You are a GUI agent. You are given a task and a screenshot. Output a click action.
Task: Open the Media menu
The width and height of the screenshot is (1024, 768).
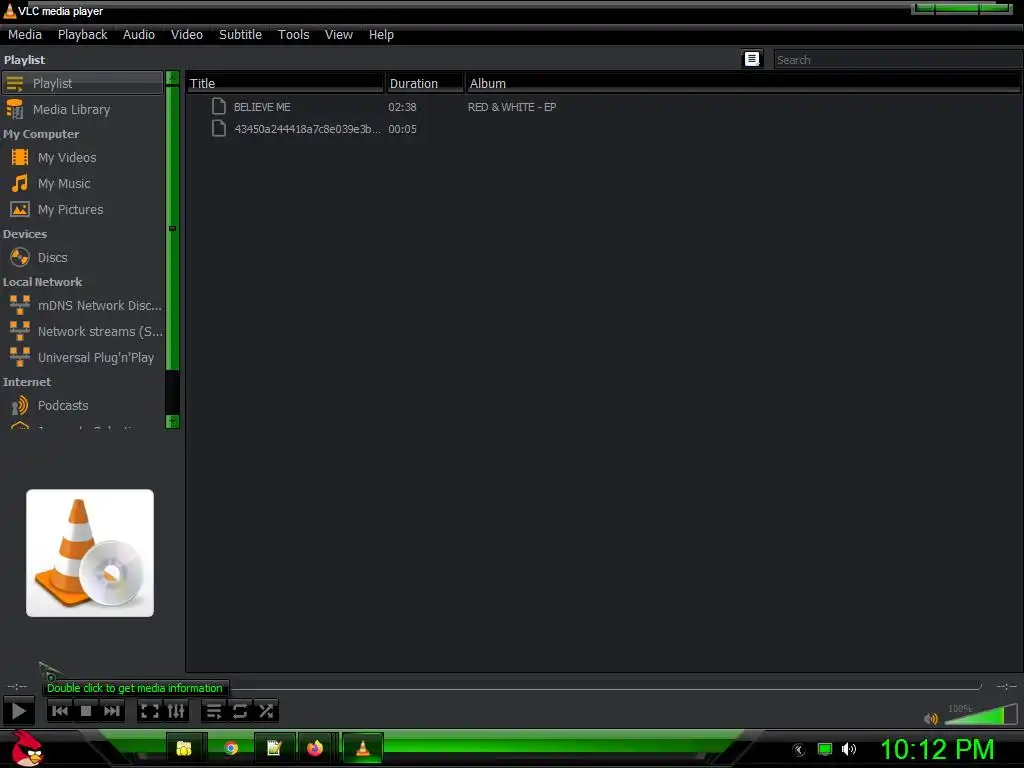pyautogui.click(x=25, y=35)
